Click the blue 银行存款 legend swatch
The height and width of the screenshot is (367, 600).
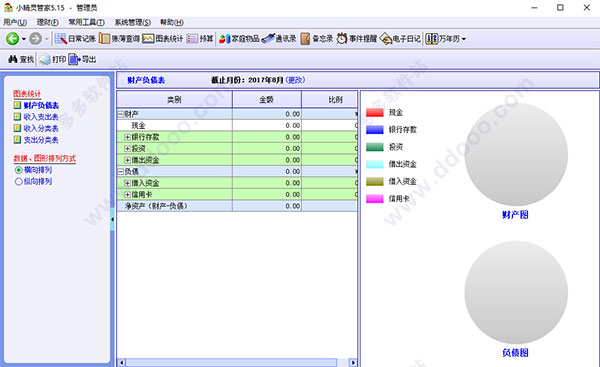[x=375, y=130]
